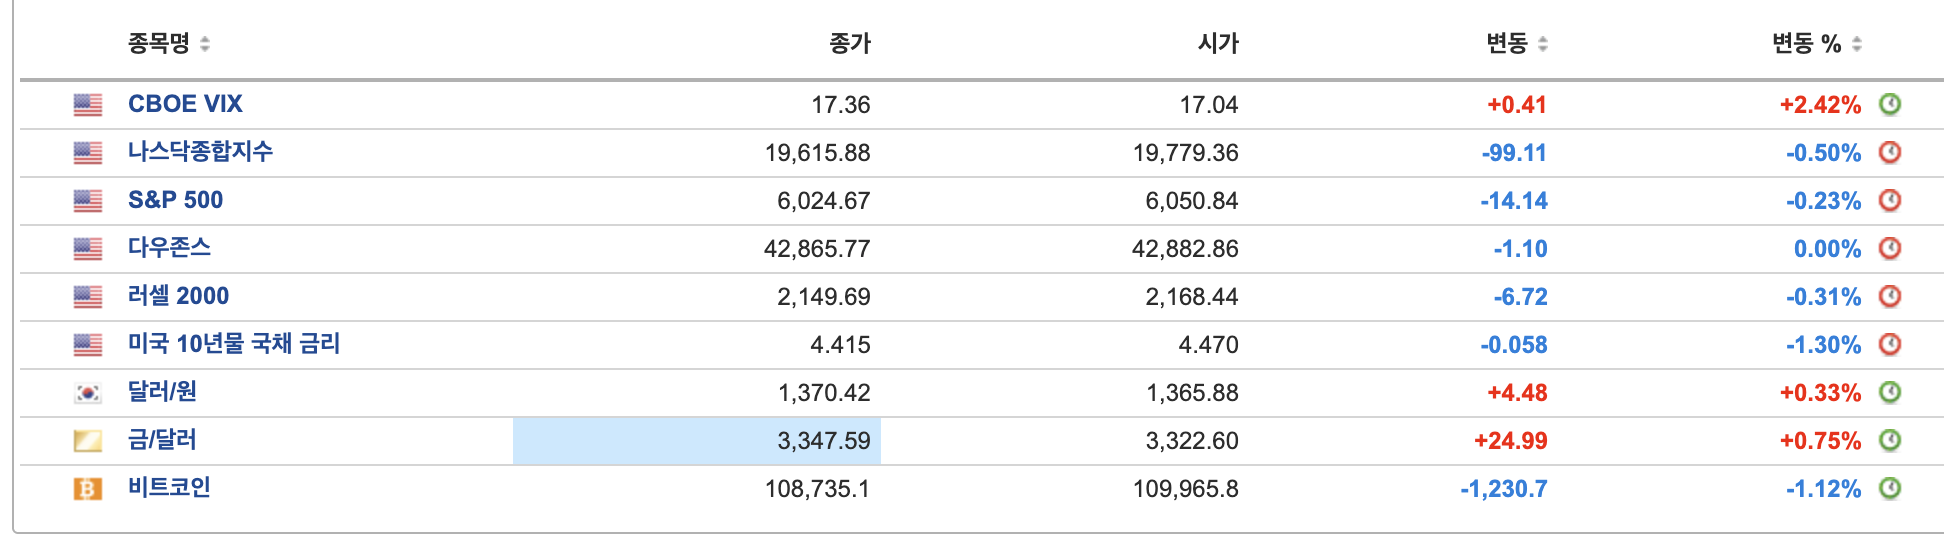This screenshot has width=1944, height=550.
Task: Select the highlighted 3,347.59 closing price cell
Action: [x=697, y=441]
